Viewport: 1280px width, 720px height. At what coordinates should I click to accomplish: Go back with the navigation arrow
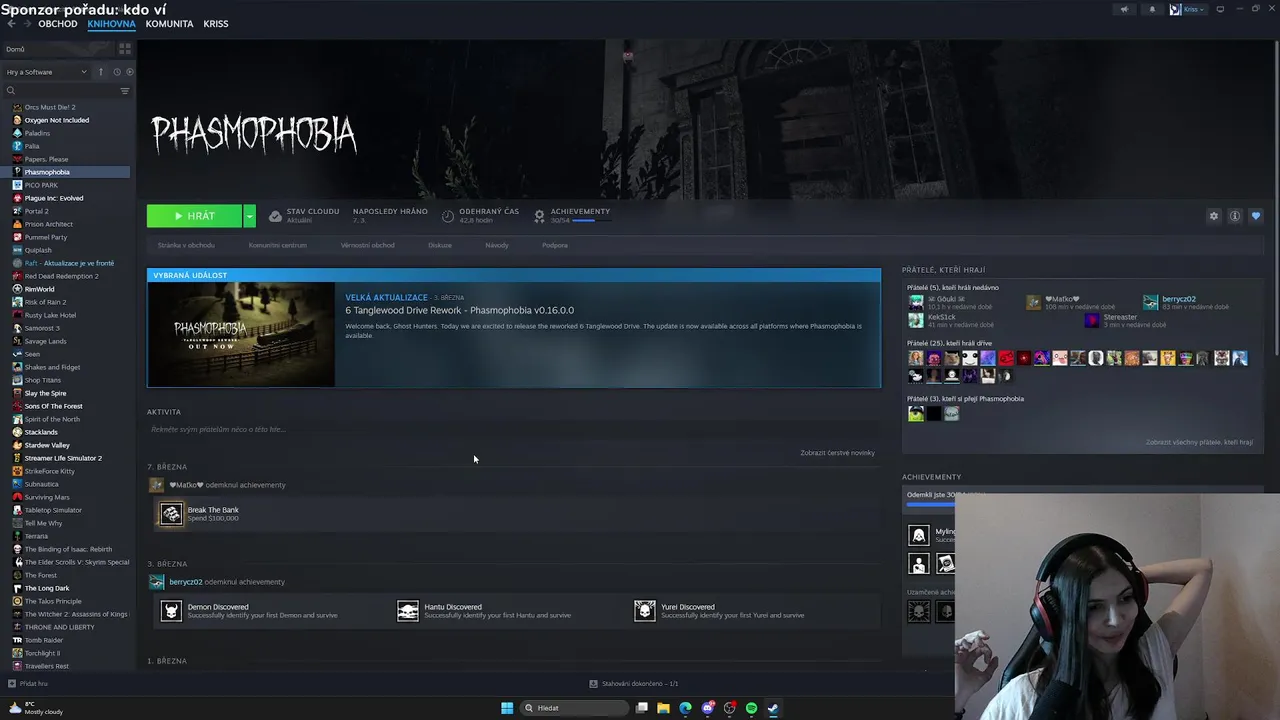click(12, 24)
